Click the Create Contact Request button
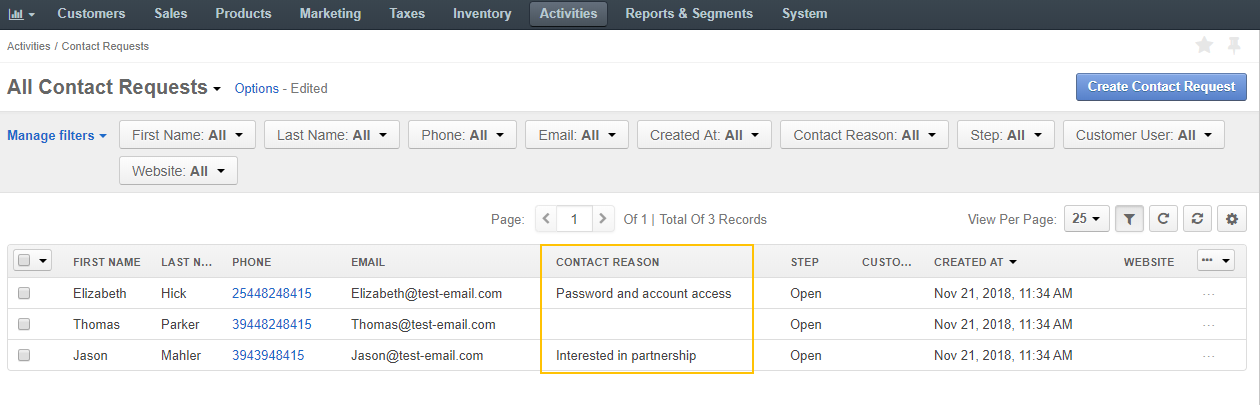 tap(1161, 87)
